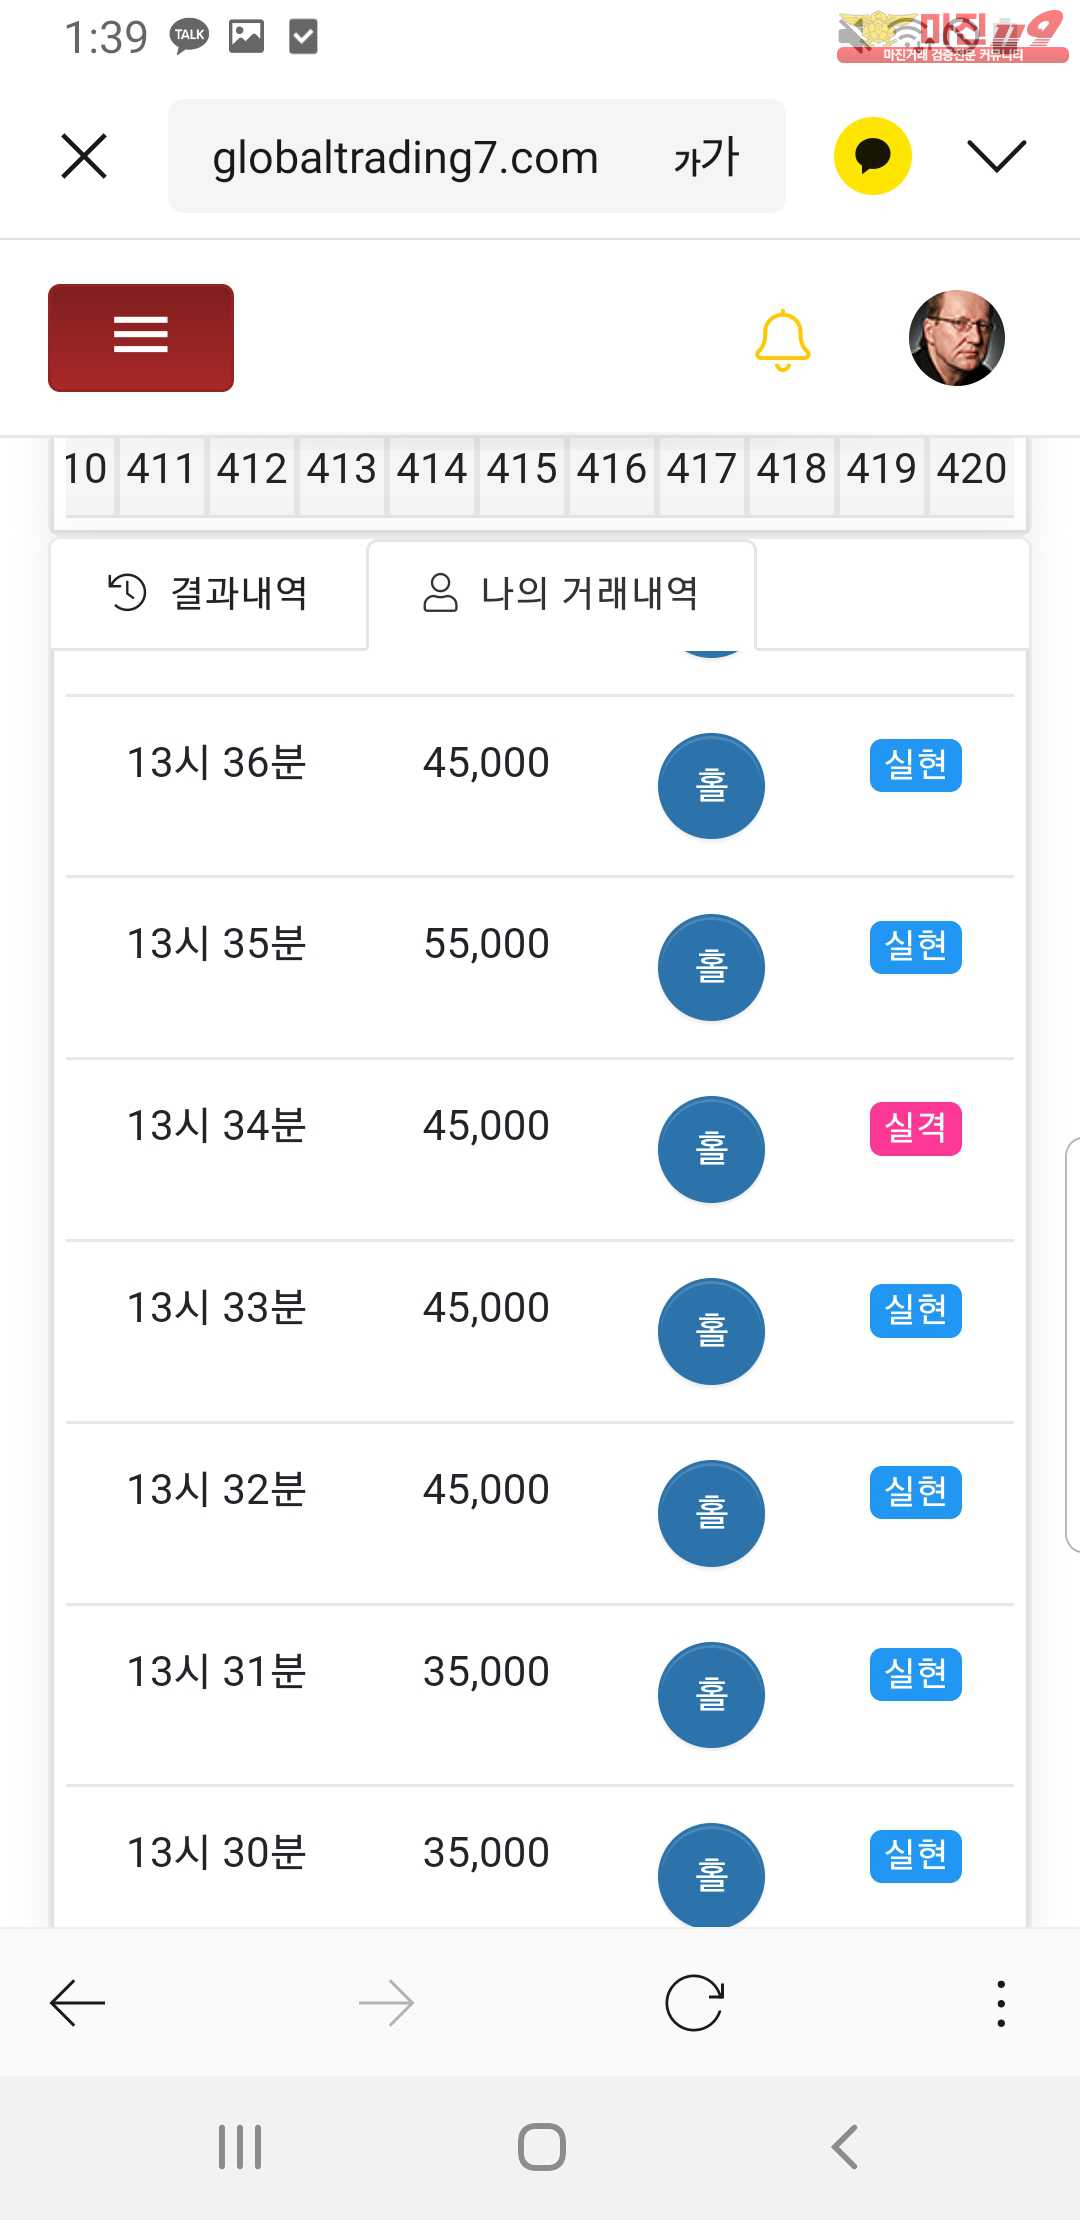Open notifications bell icon
The image size is (1080, 2220).
(x=782, y=340)
